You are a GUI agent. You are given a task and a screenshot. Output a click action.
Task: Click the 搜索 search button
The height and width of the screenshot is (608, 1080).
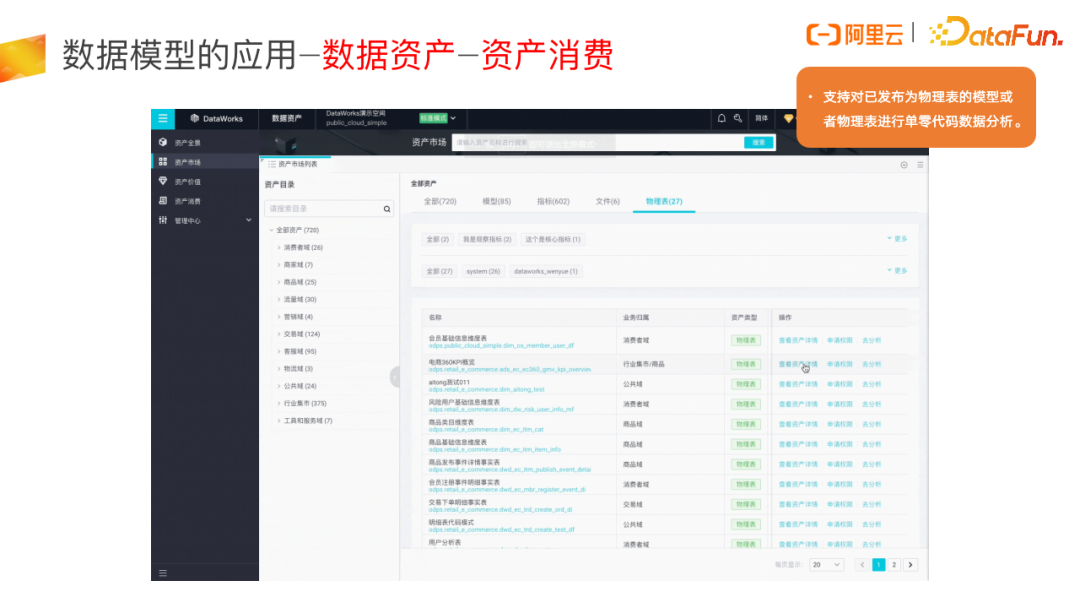coord(759,143)
